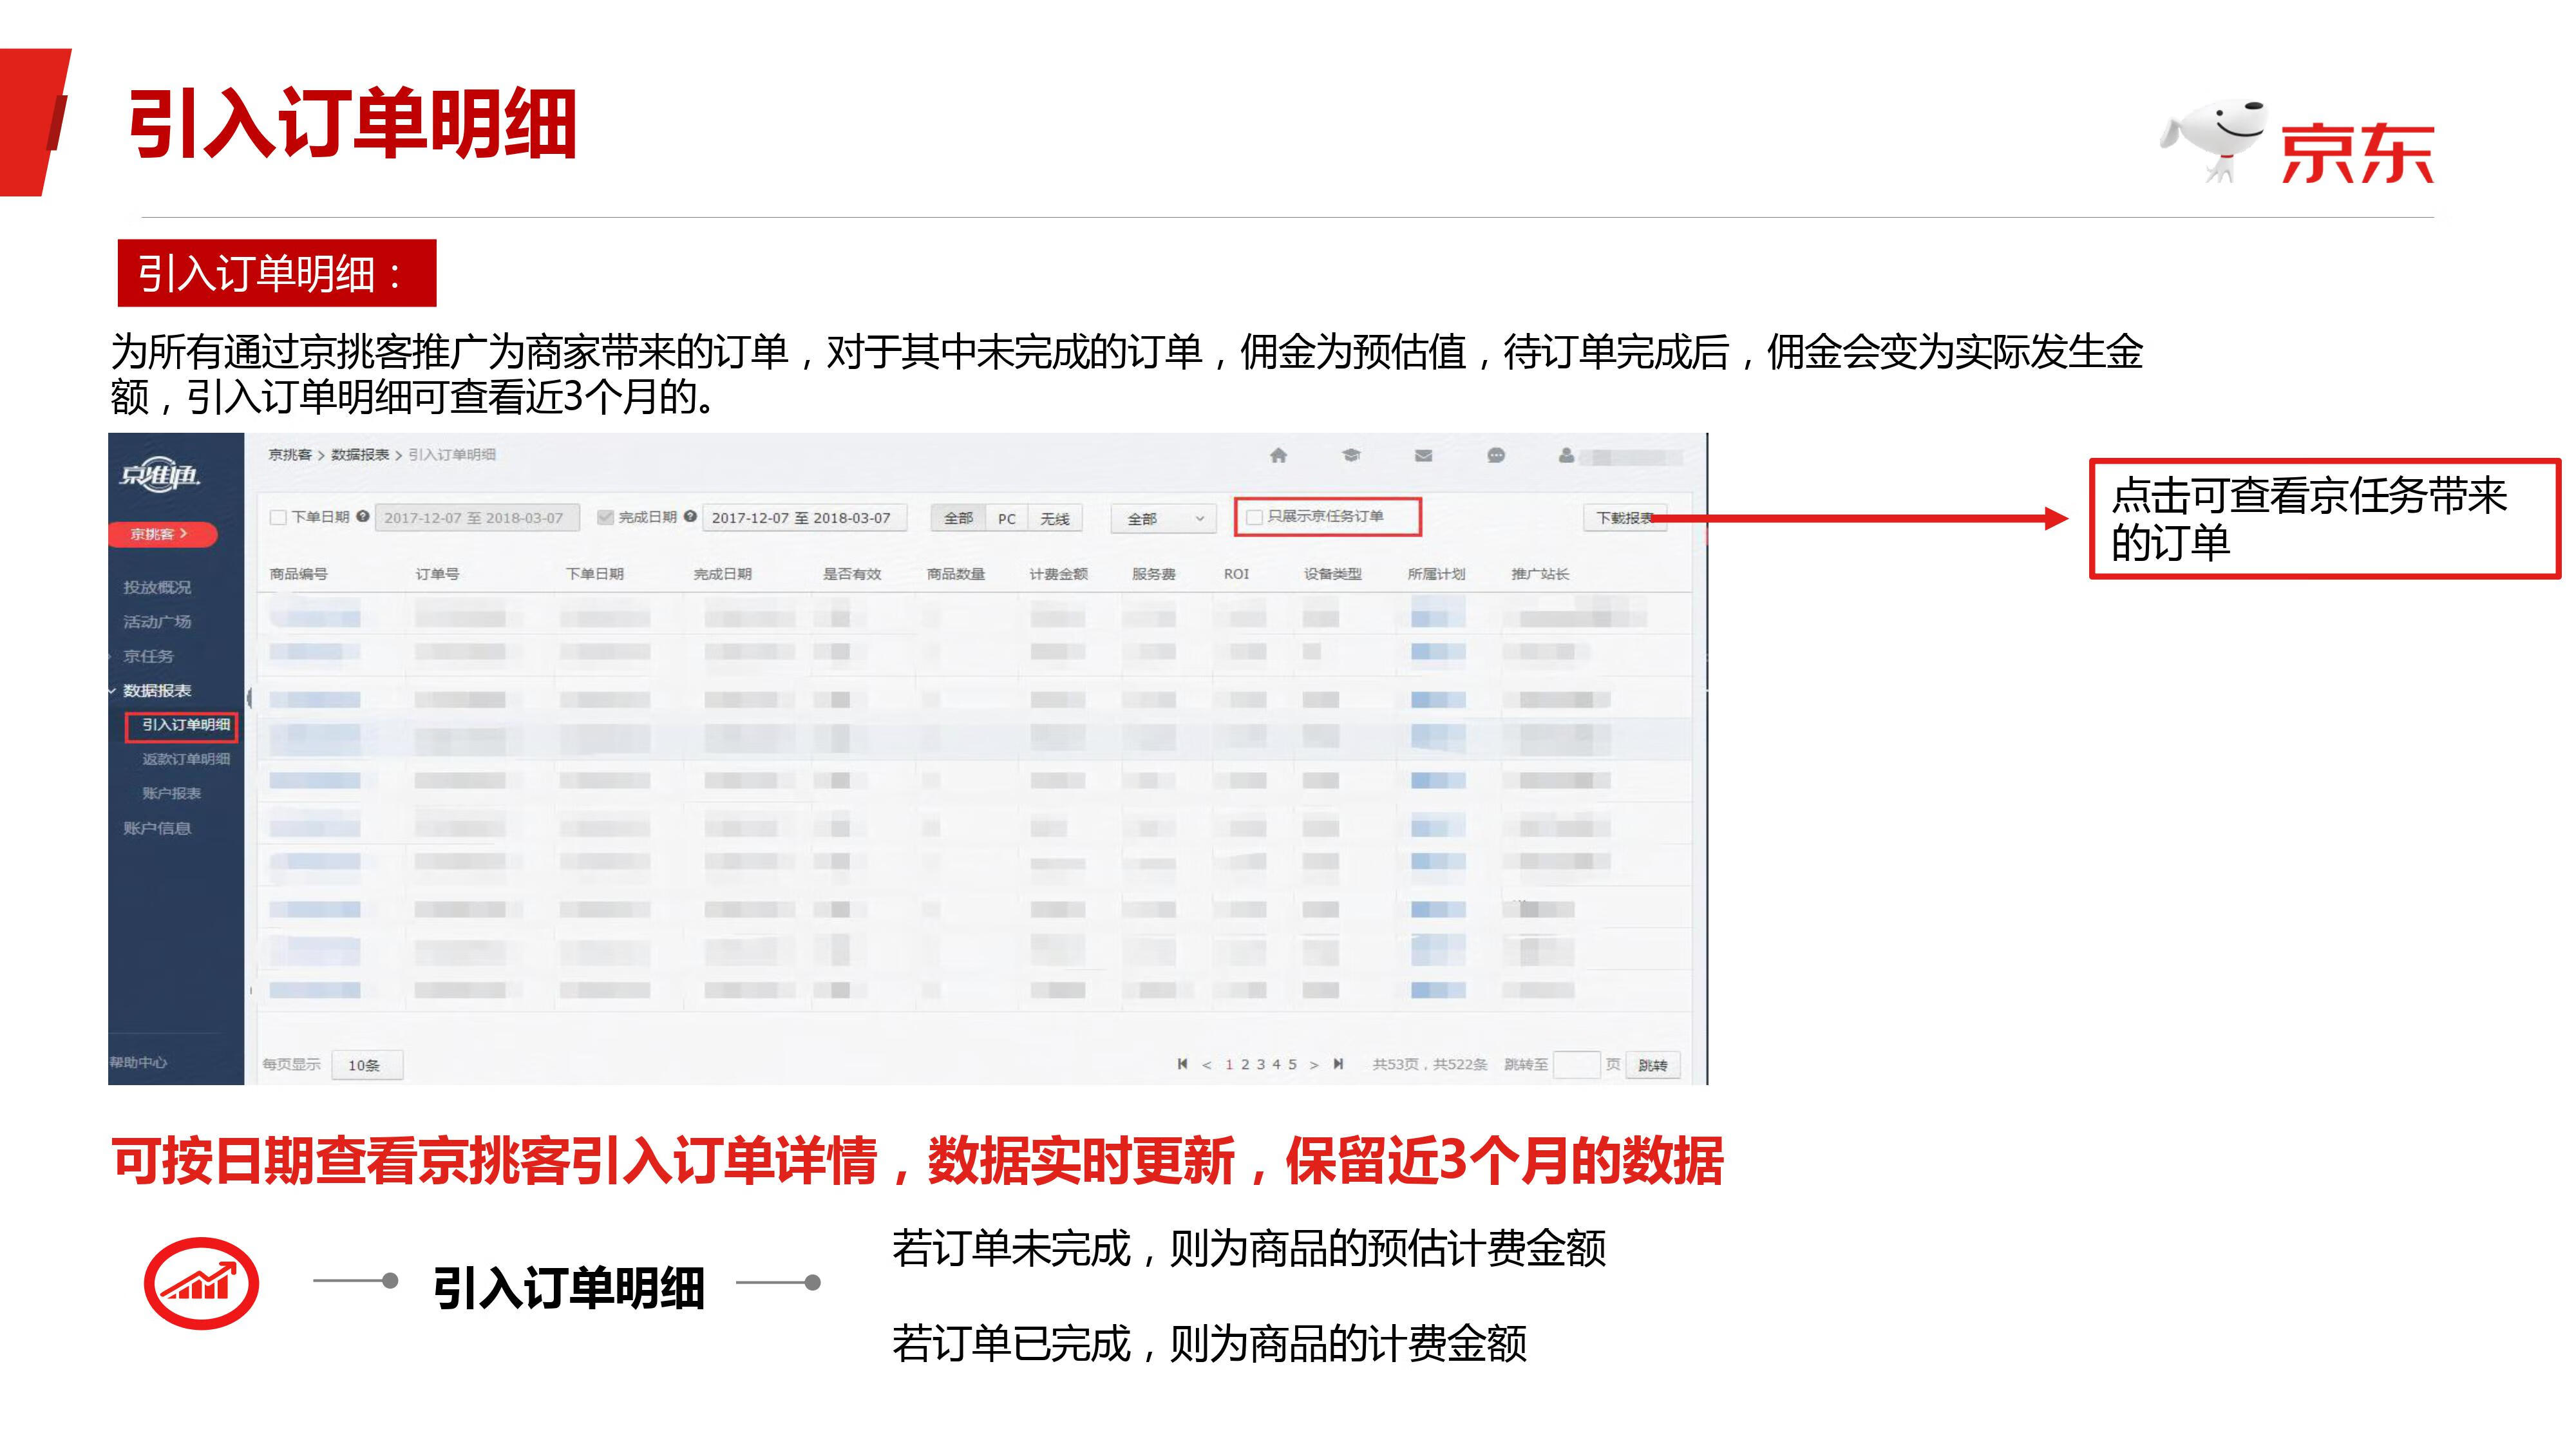Click the 下载报表 button
2576x1449 pixels.
(x=1625, y=518)
